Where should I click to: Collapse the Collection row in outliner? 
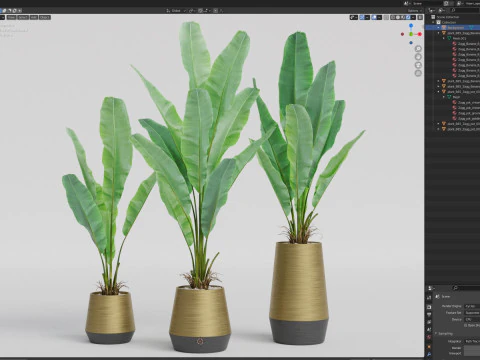click(x=433, y=22)
